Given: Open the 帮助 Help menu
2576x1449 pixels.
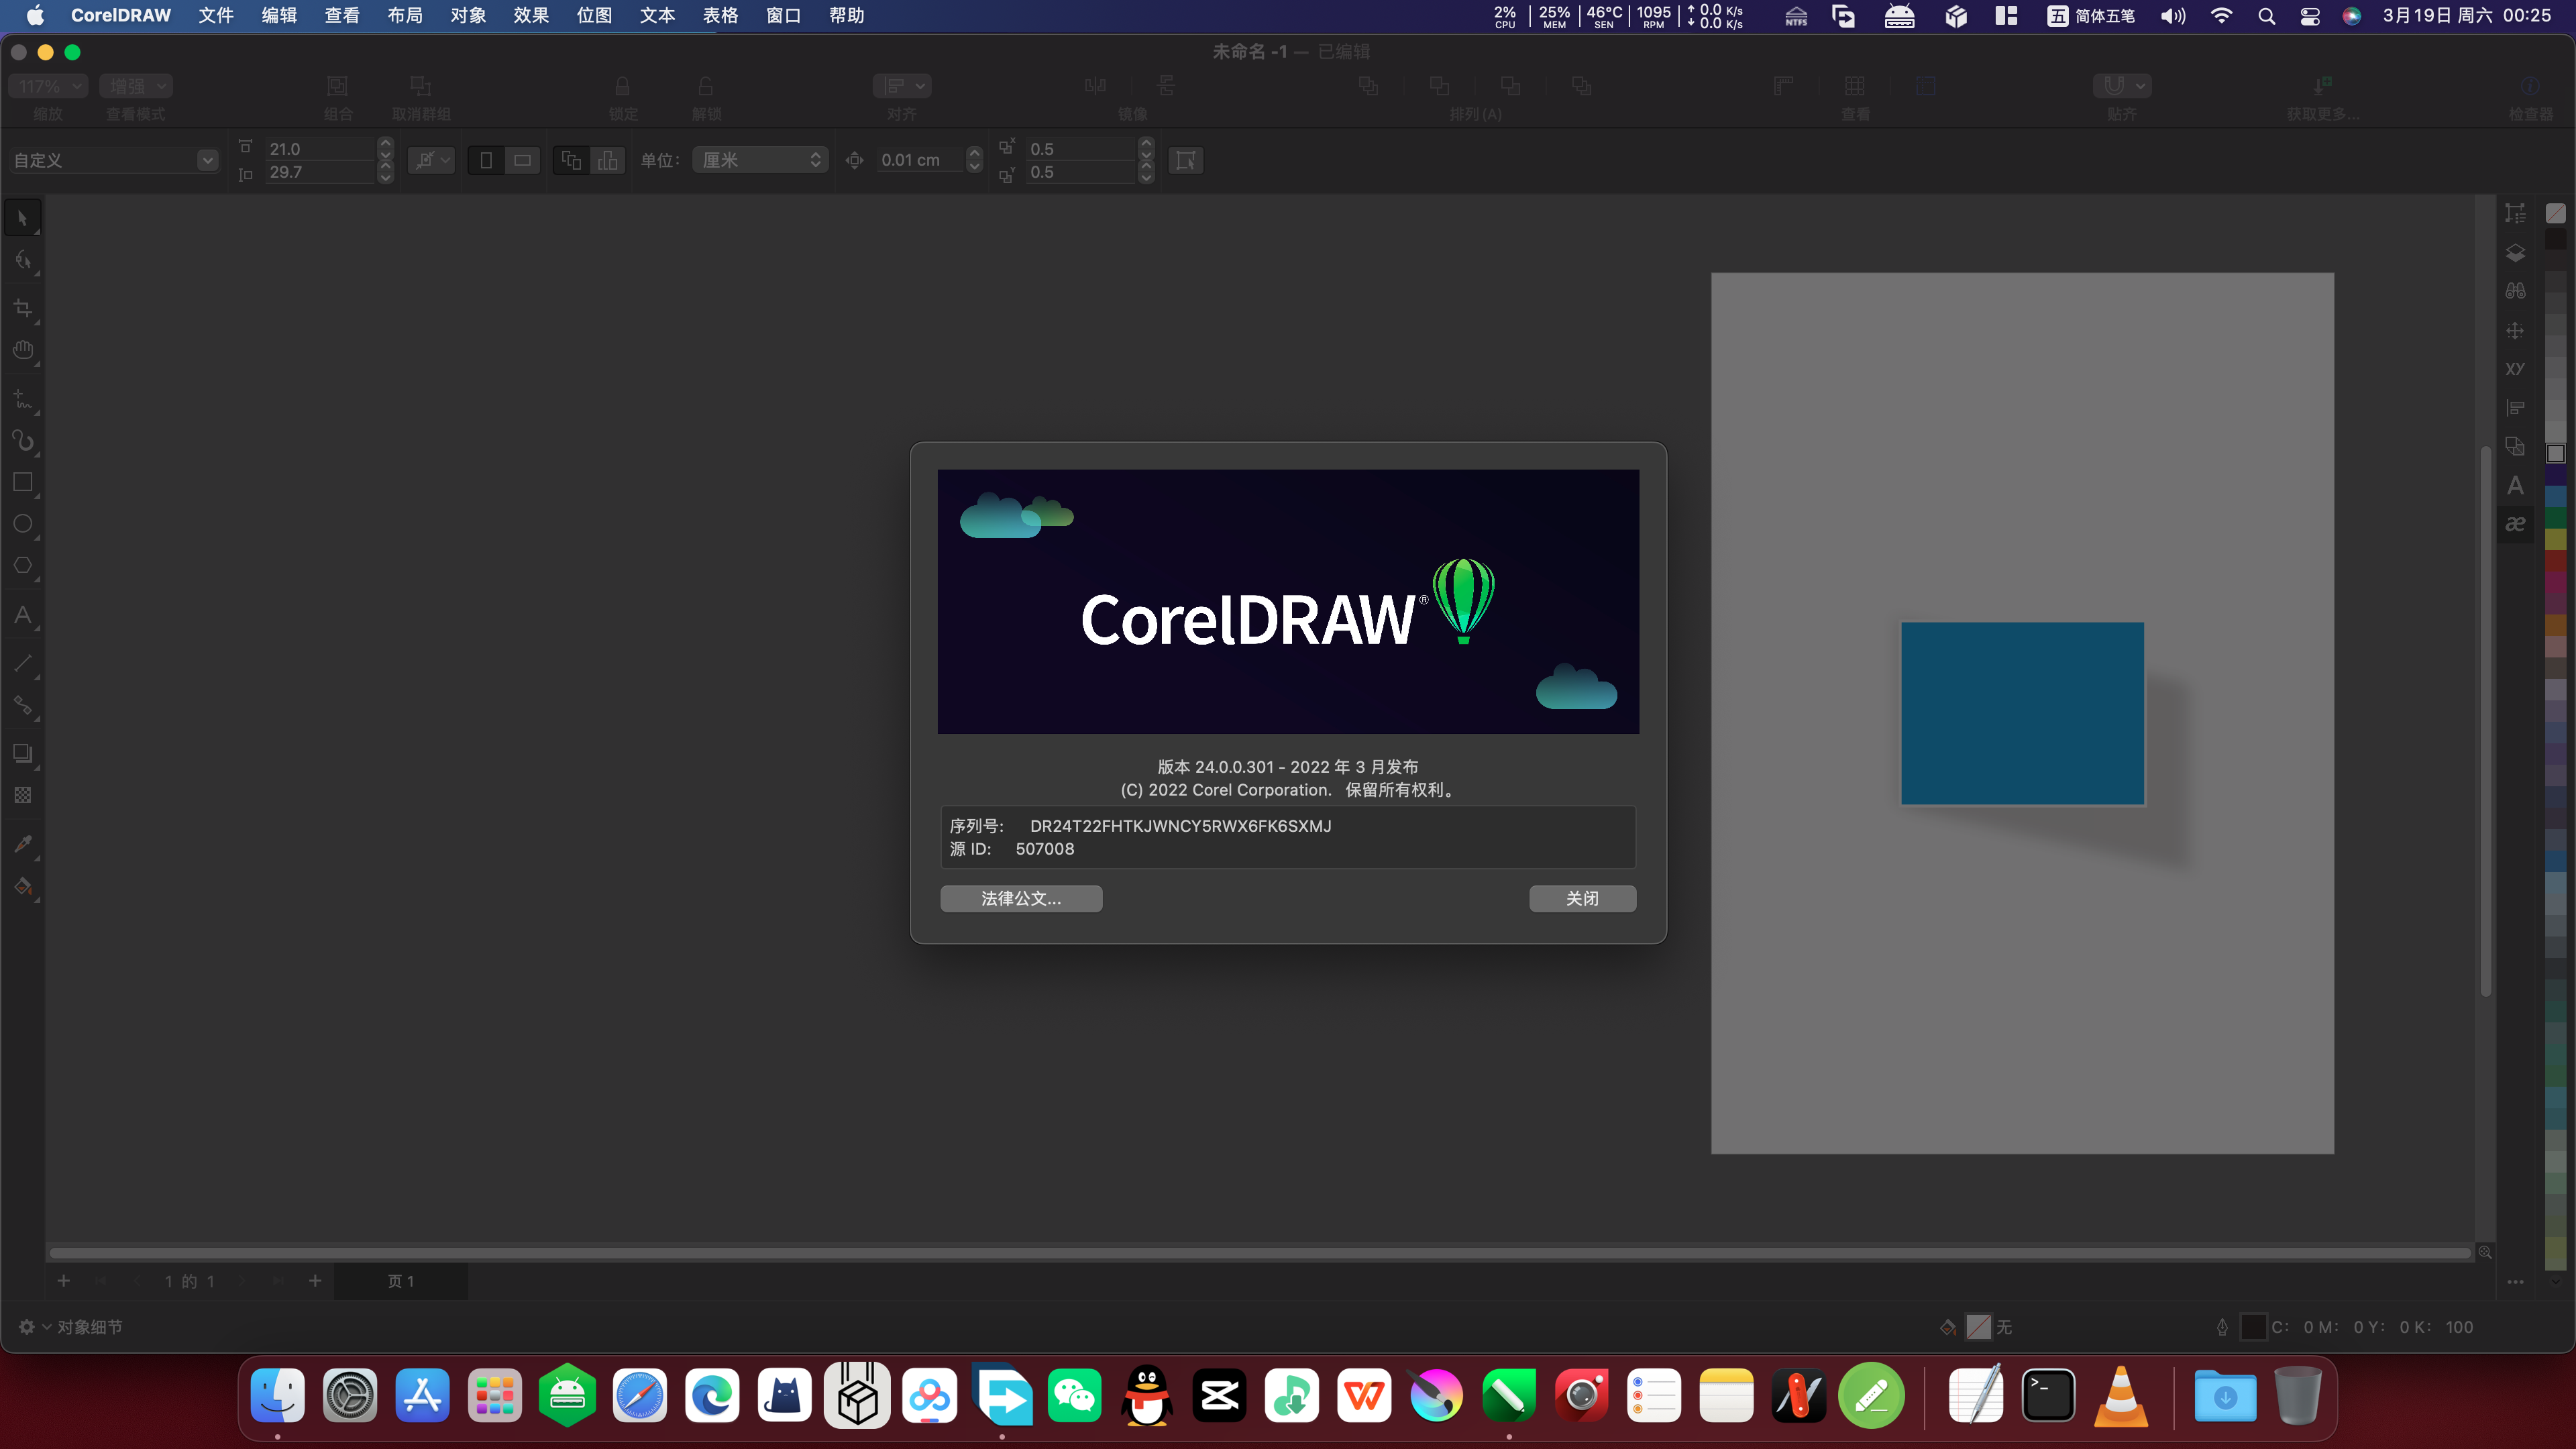Looking at the screenshot, I should pyautogui.click(x=846, y=15).
